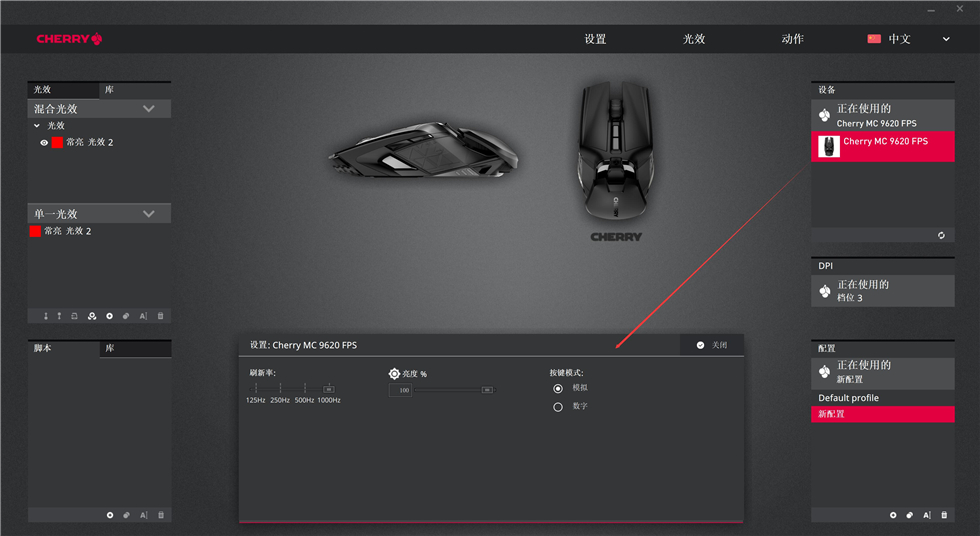Image resolution: width=980 pixels, height=536 pixels.
Task: Click 档位 3 in-use DPI entry
Action: click(x=882, y=291)
